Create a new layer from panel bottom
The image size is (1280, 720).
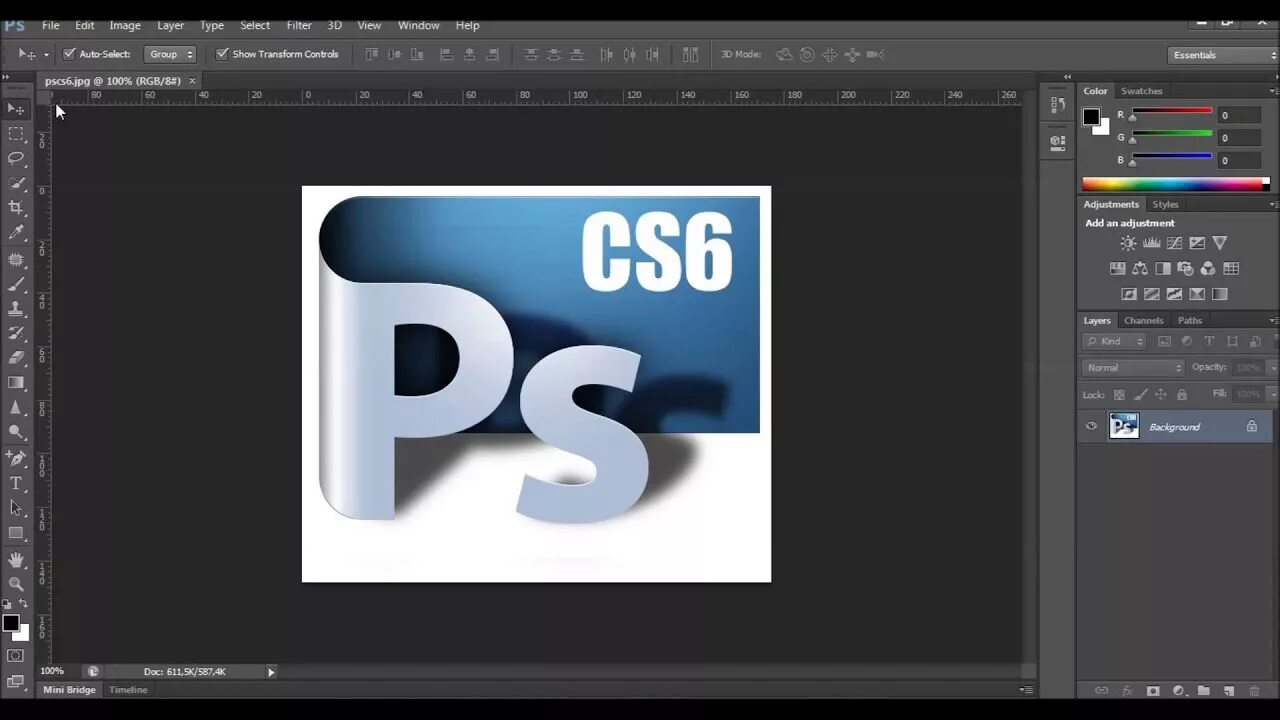pos(1229,691)
